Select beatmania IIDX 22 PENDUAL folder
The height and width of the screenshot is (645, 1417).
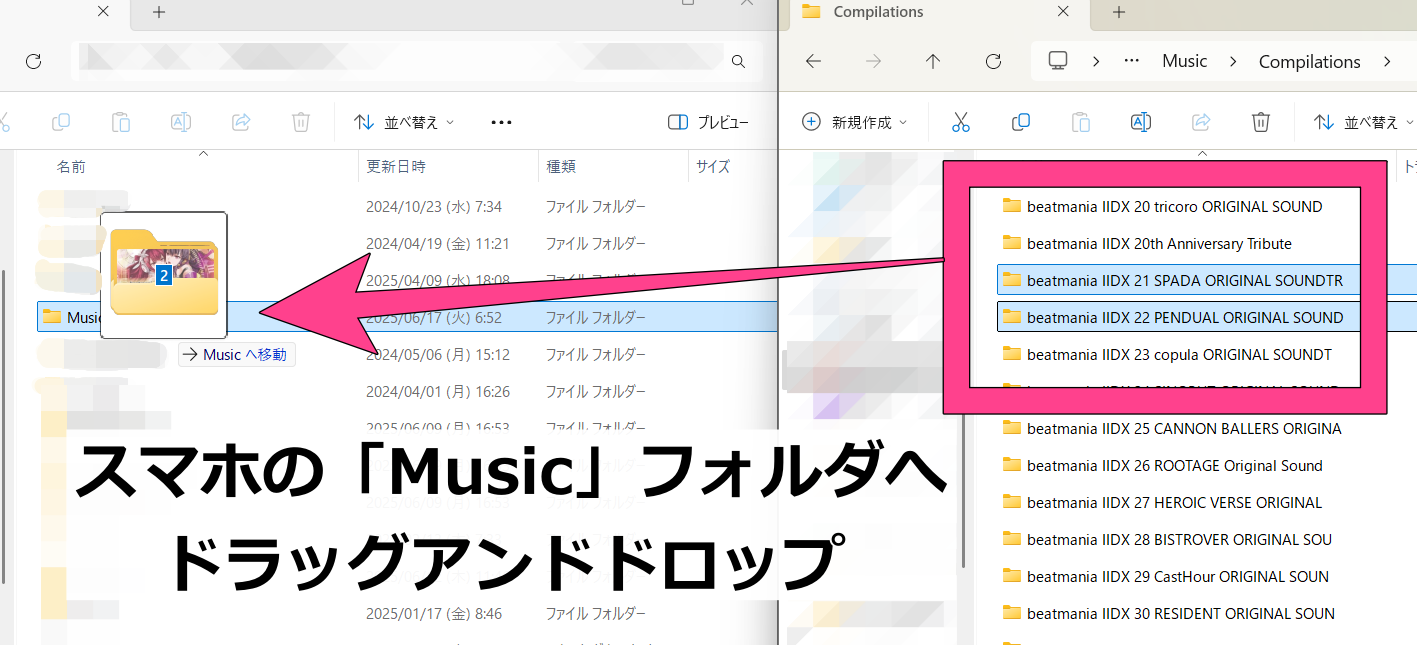pos(1172,317)
